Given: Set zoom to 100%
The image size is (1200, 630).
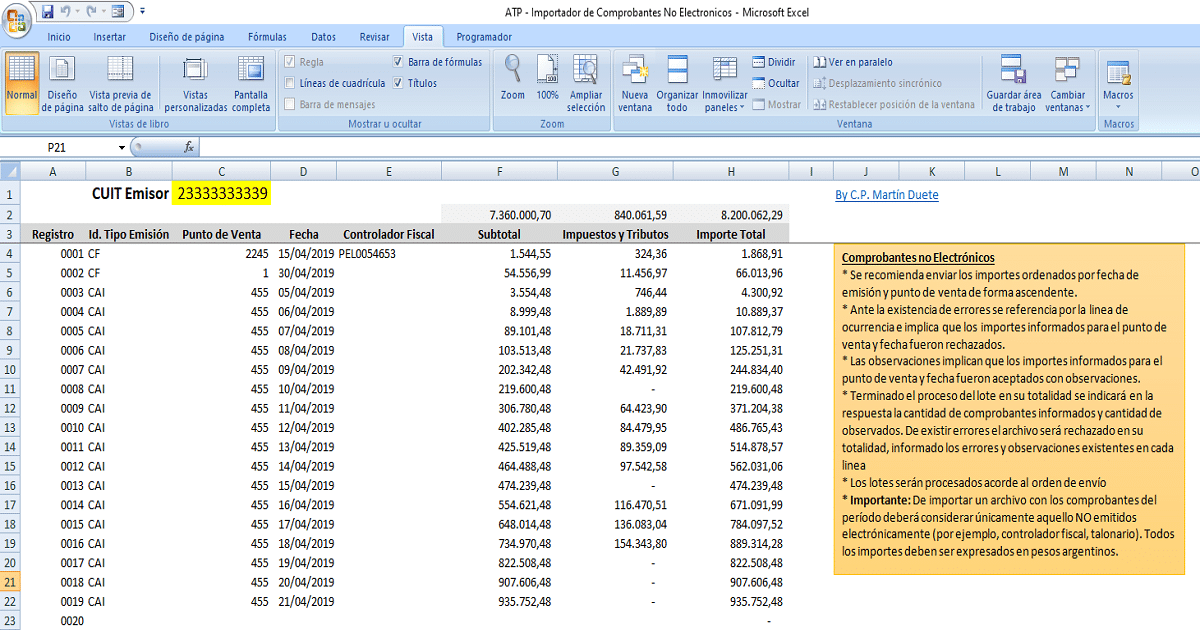Looking at the screenshot, I should [547, 77].
